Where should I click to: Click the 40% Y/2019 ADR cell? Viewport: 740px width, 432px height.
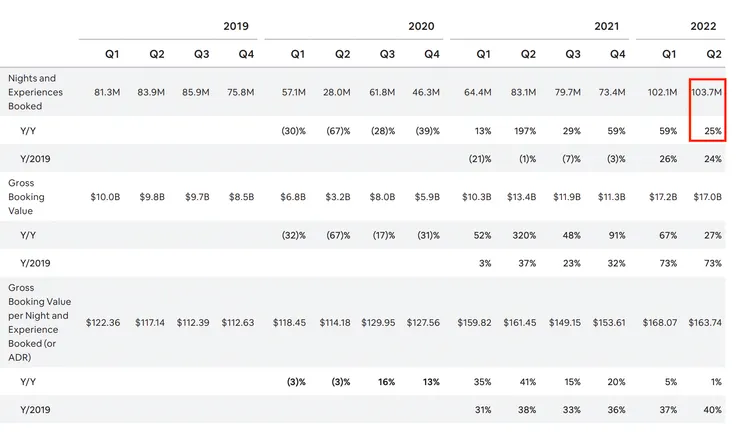pos(712,410)
